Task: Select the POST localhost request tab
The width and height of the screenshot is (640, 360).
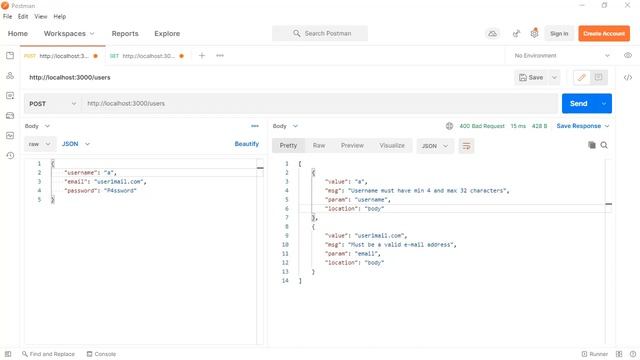Action: click(x=61, y=56)
